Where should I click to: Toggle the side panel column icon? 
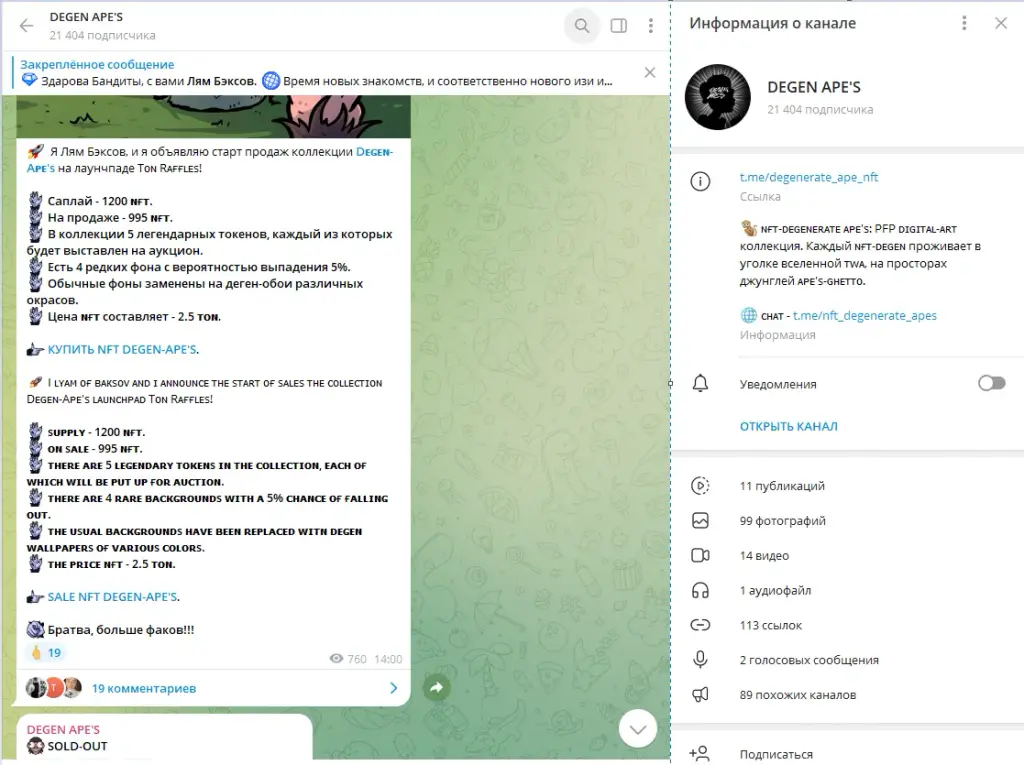tap(618, 25)
